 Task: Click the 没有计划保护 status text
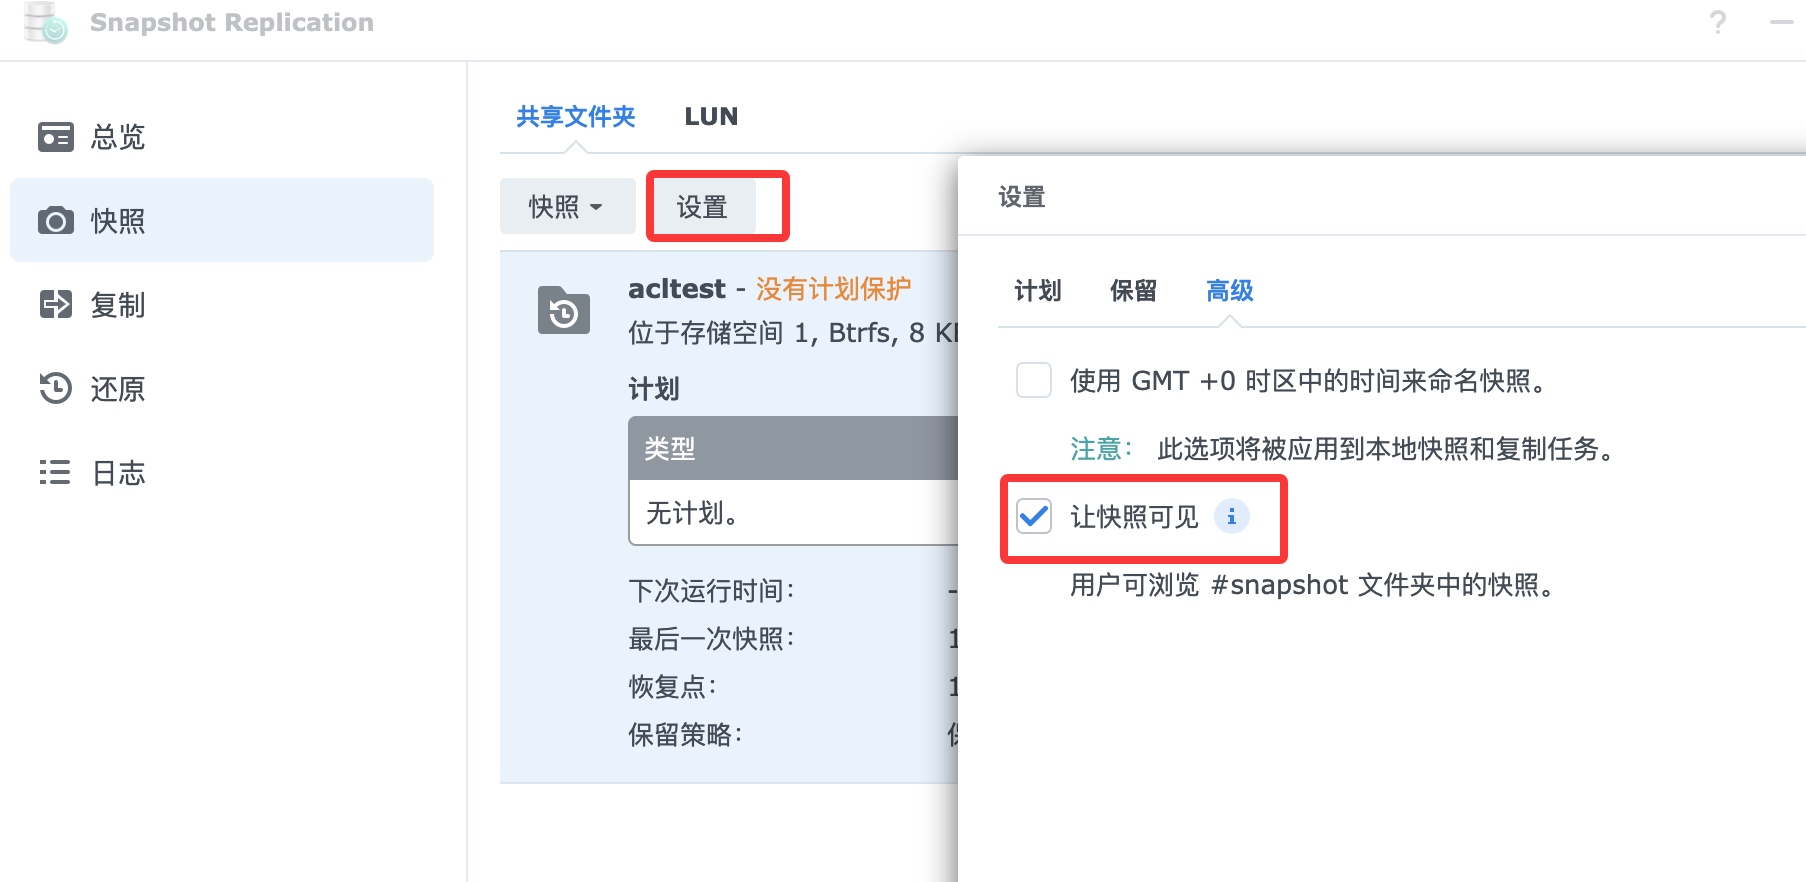point(833,289)
